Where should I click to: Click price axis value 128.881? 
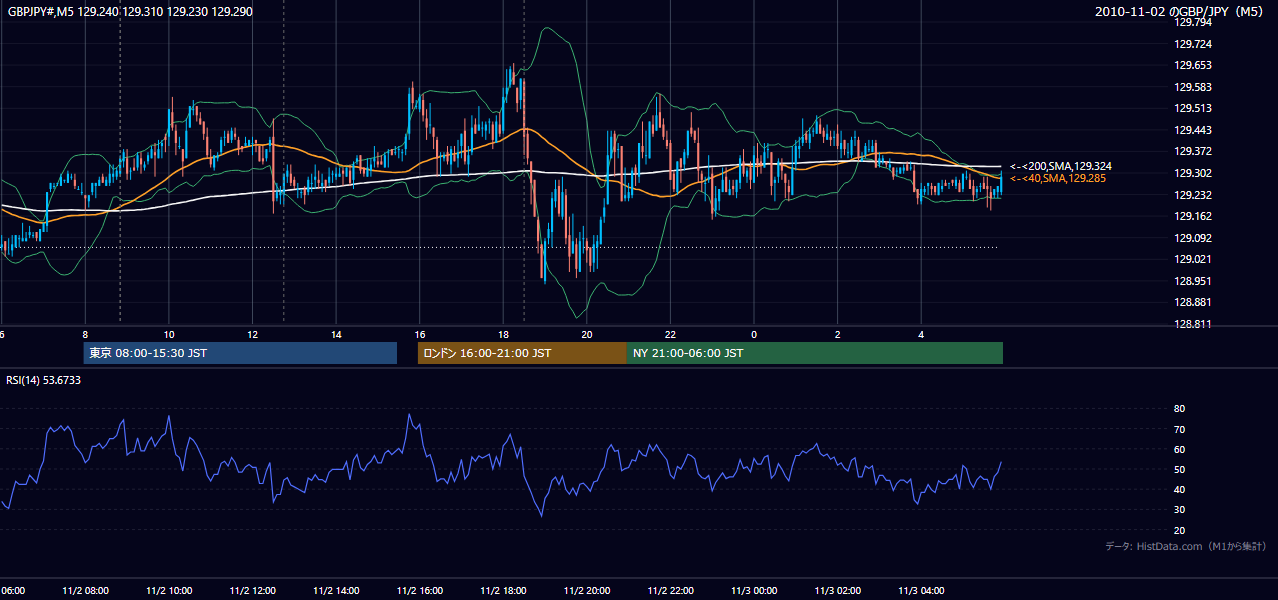[x=1192, y=302]
